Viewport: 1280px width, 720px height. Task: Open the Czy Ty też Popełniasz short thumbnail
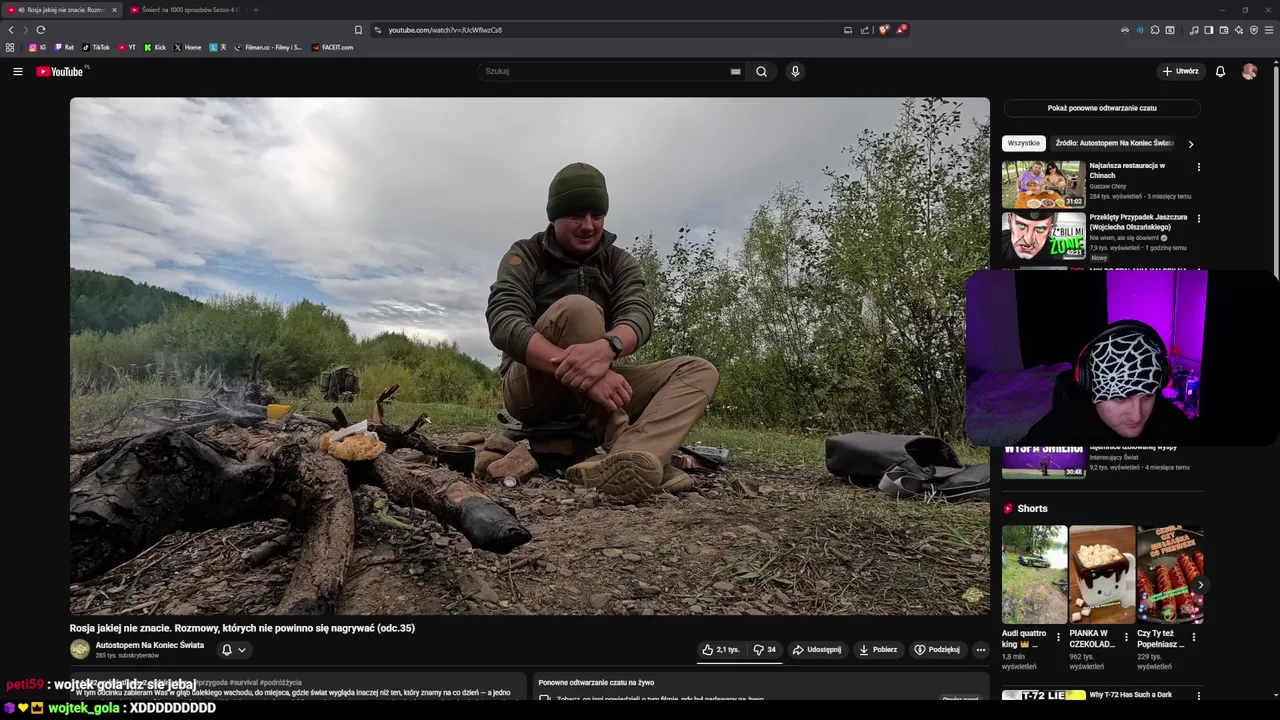pyautogui.click(x=1170, y=575)
